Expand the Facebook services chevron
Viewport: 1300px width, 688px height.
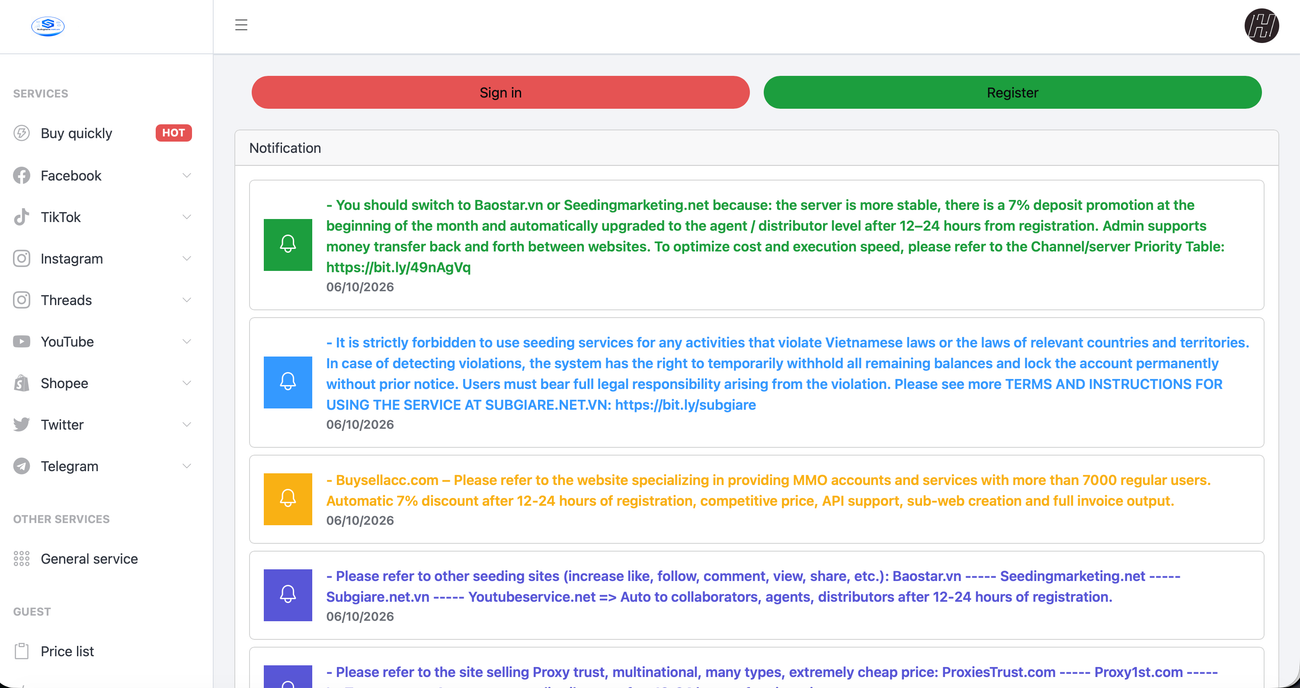click(187, 175)
